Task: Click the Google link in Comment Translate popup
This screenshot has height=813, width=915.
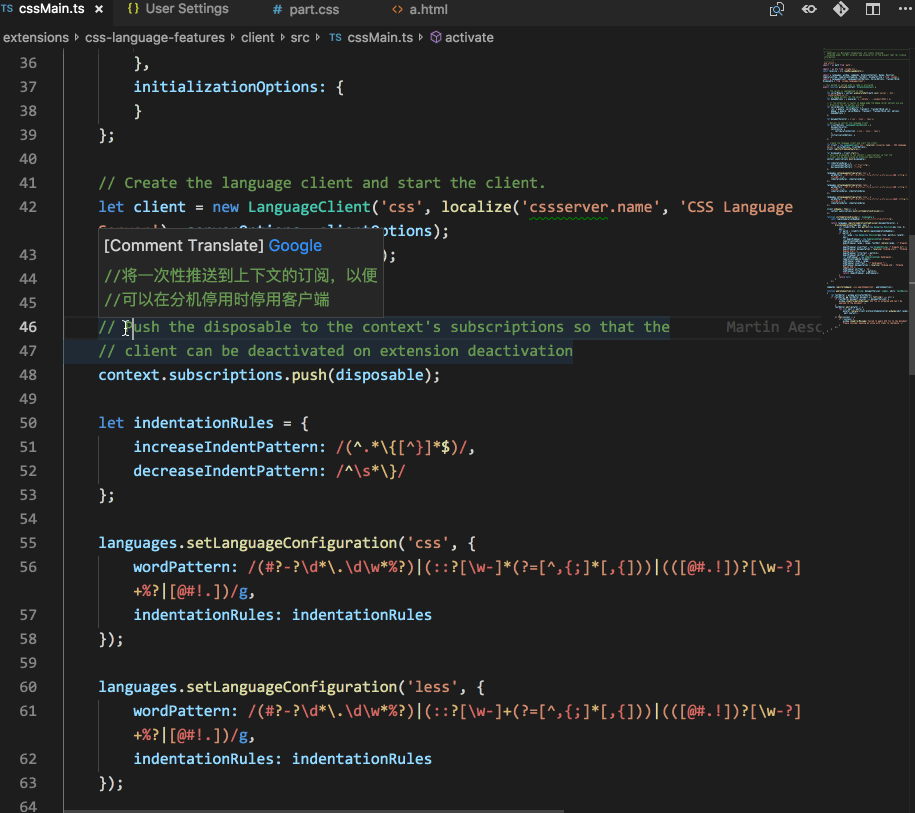Action: coord(295,246)
